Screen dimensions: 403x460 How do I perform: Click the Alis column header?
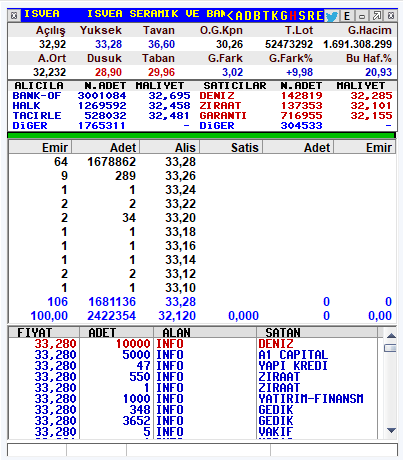(170, 147)
